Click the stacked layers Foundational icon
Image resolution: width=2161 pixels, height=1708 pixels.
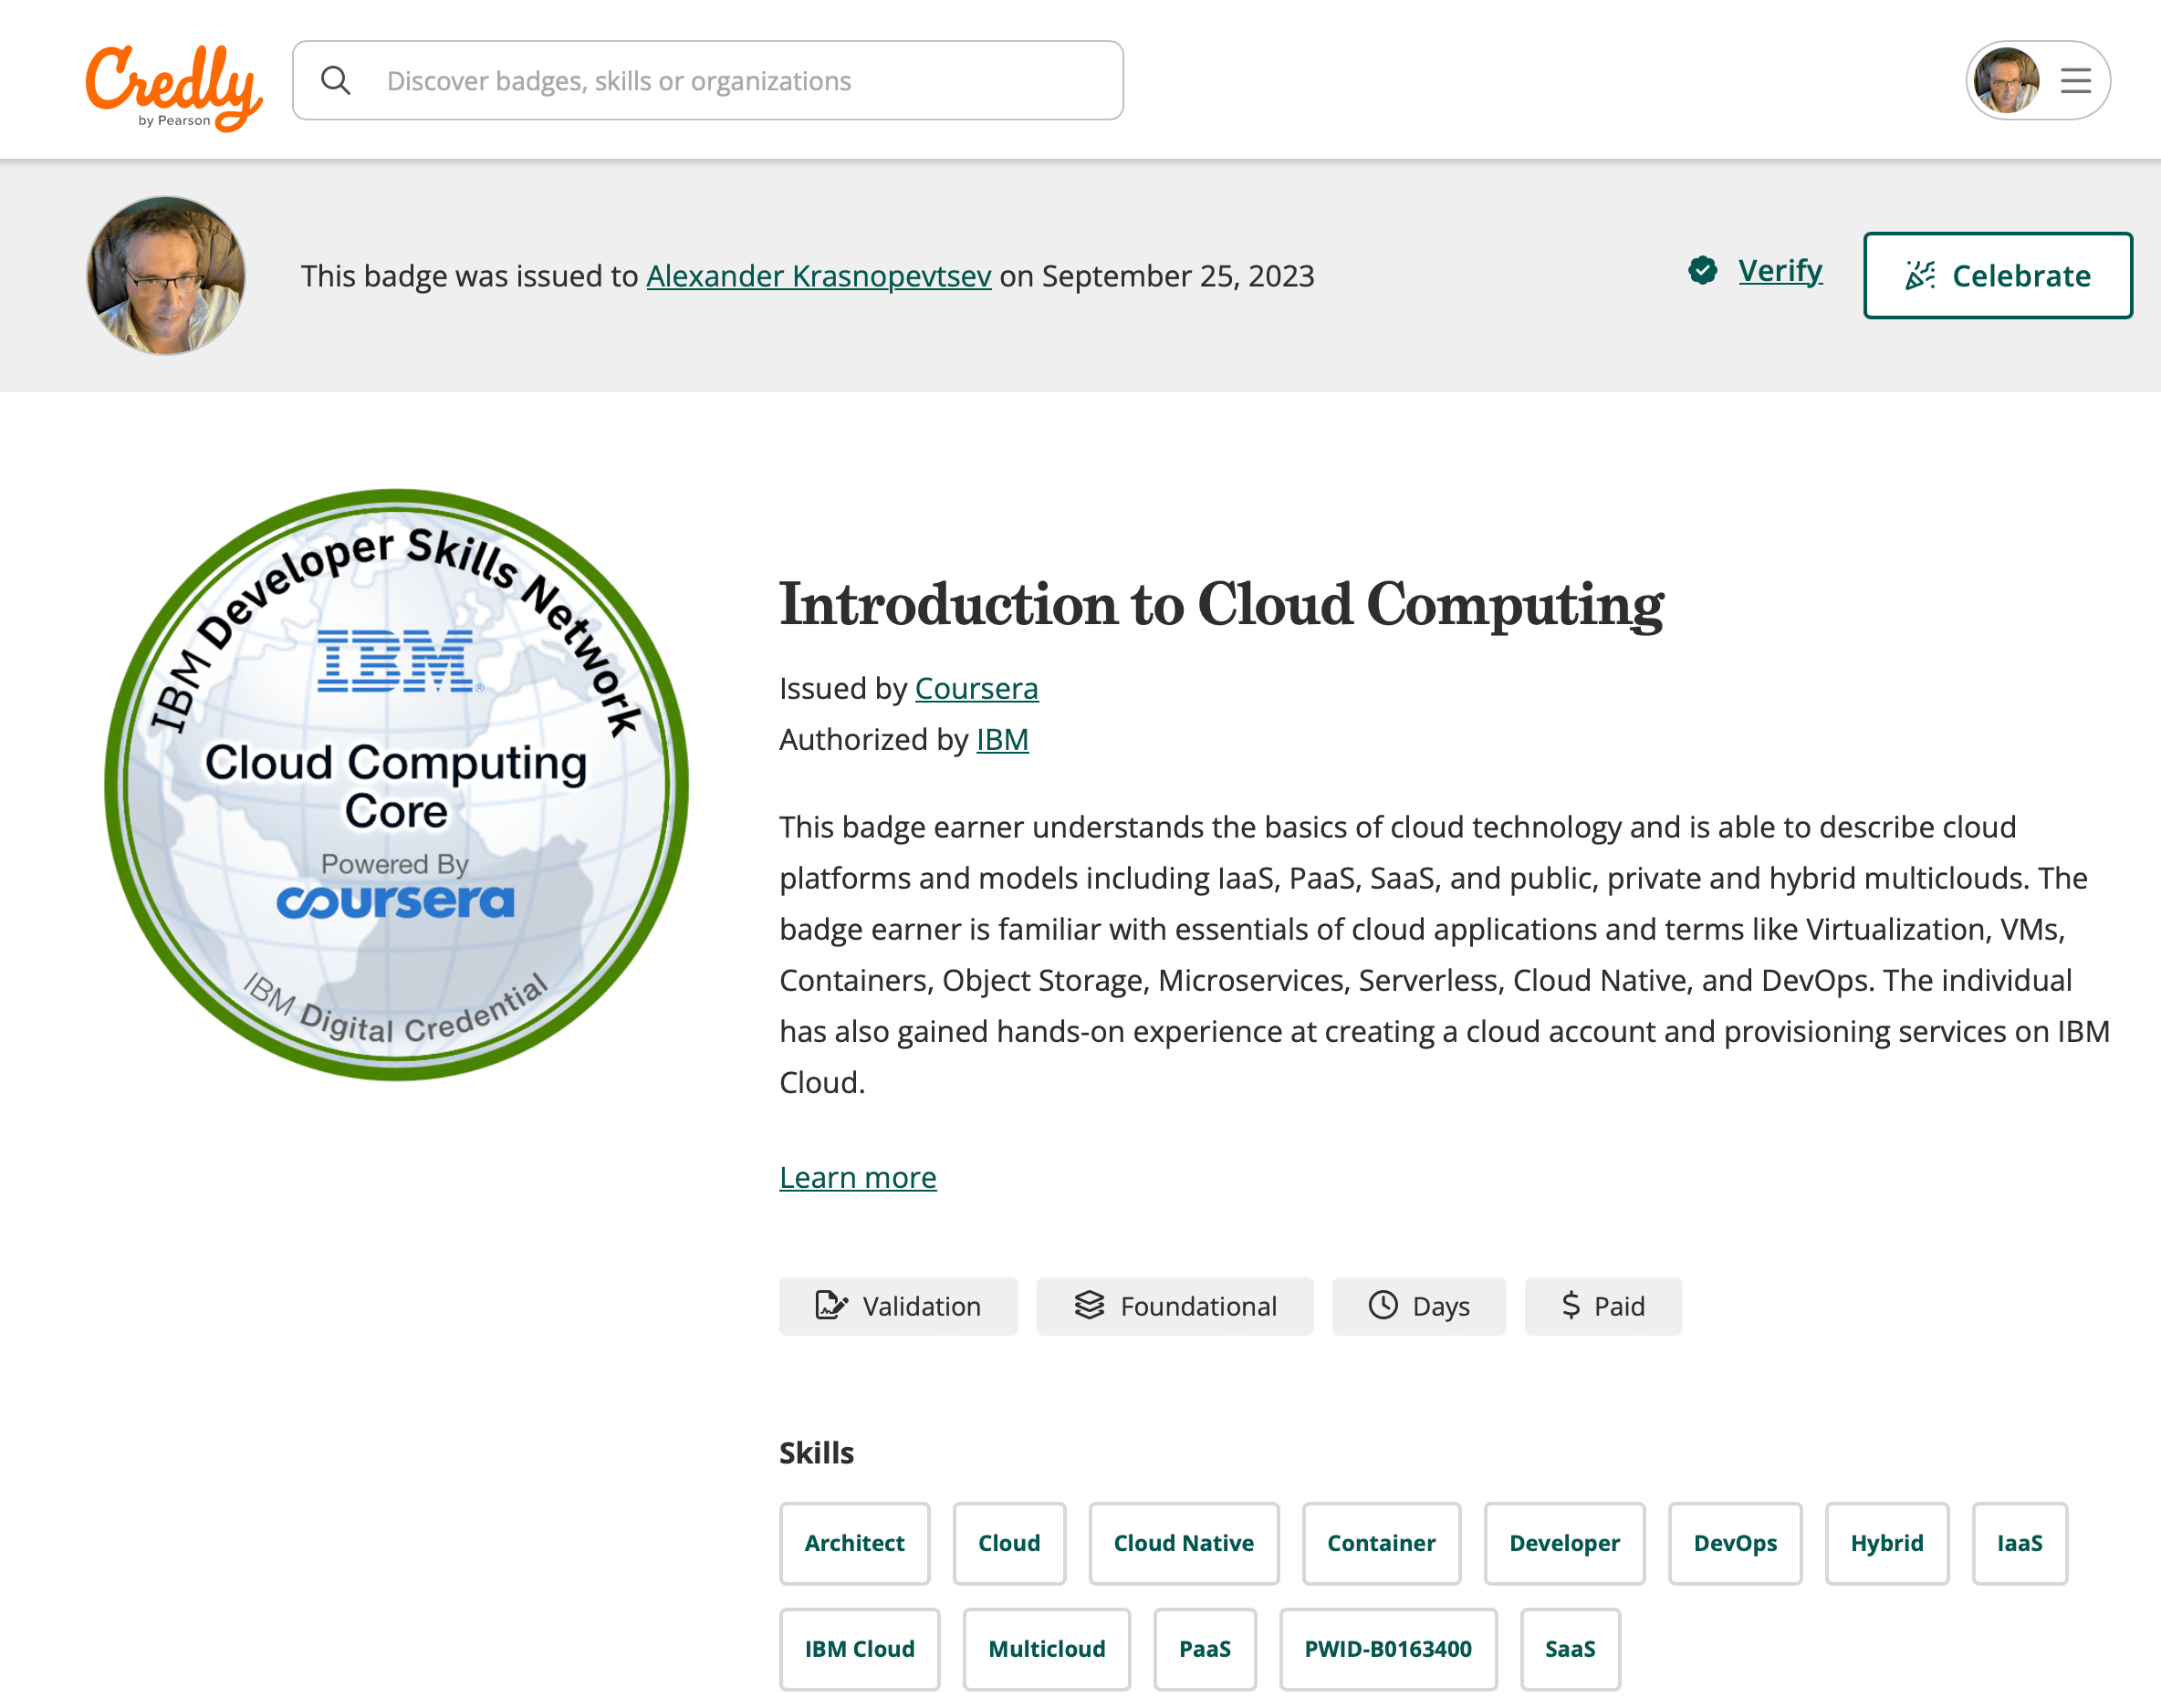(x=1090, y=1306)
